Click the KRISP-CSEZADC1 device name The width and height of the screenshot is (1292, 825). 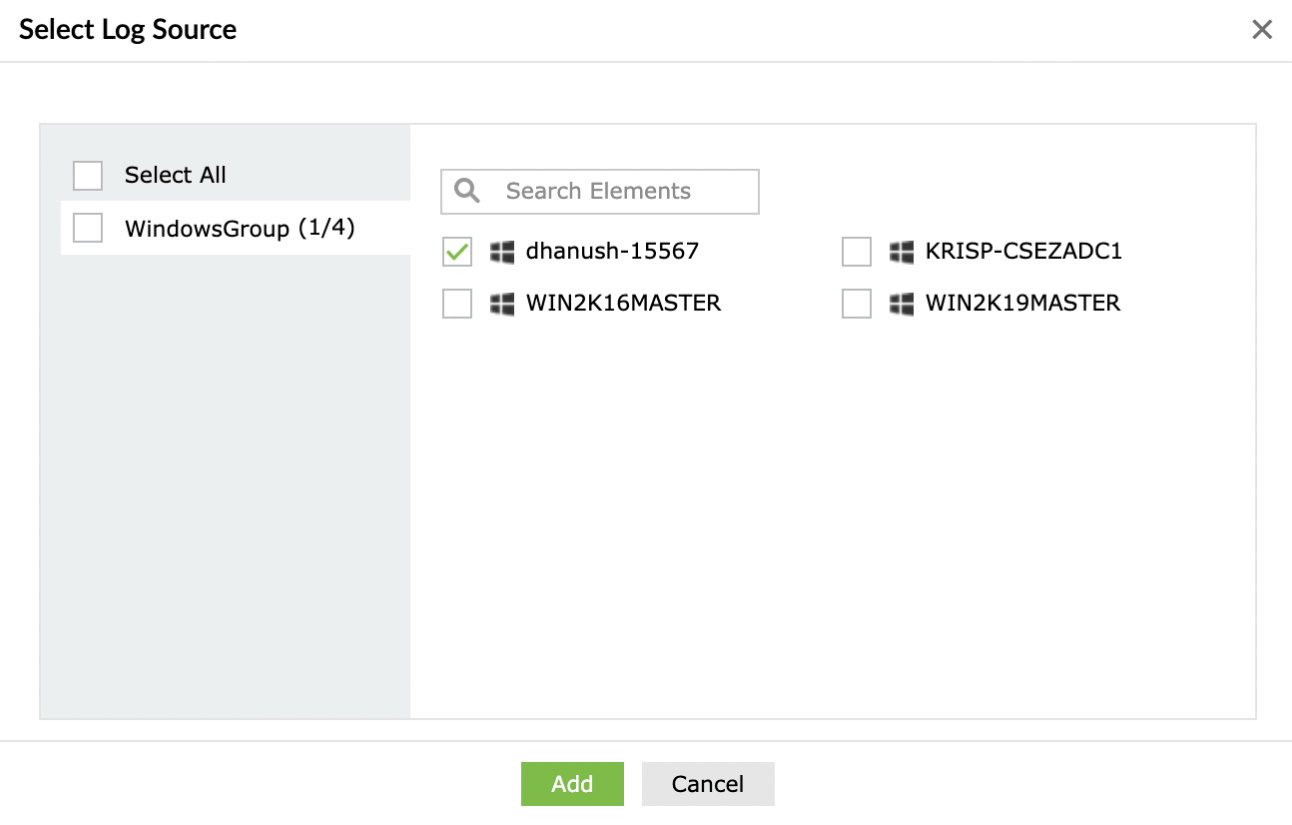pyautogui.click(x=1024, y=252)
